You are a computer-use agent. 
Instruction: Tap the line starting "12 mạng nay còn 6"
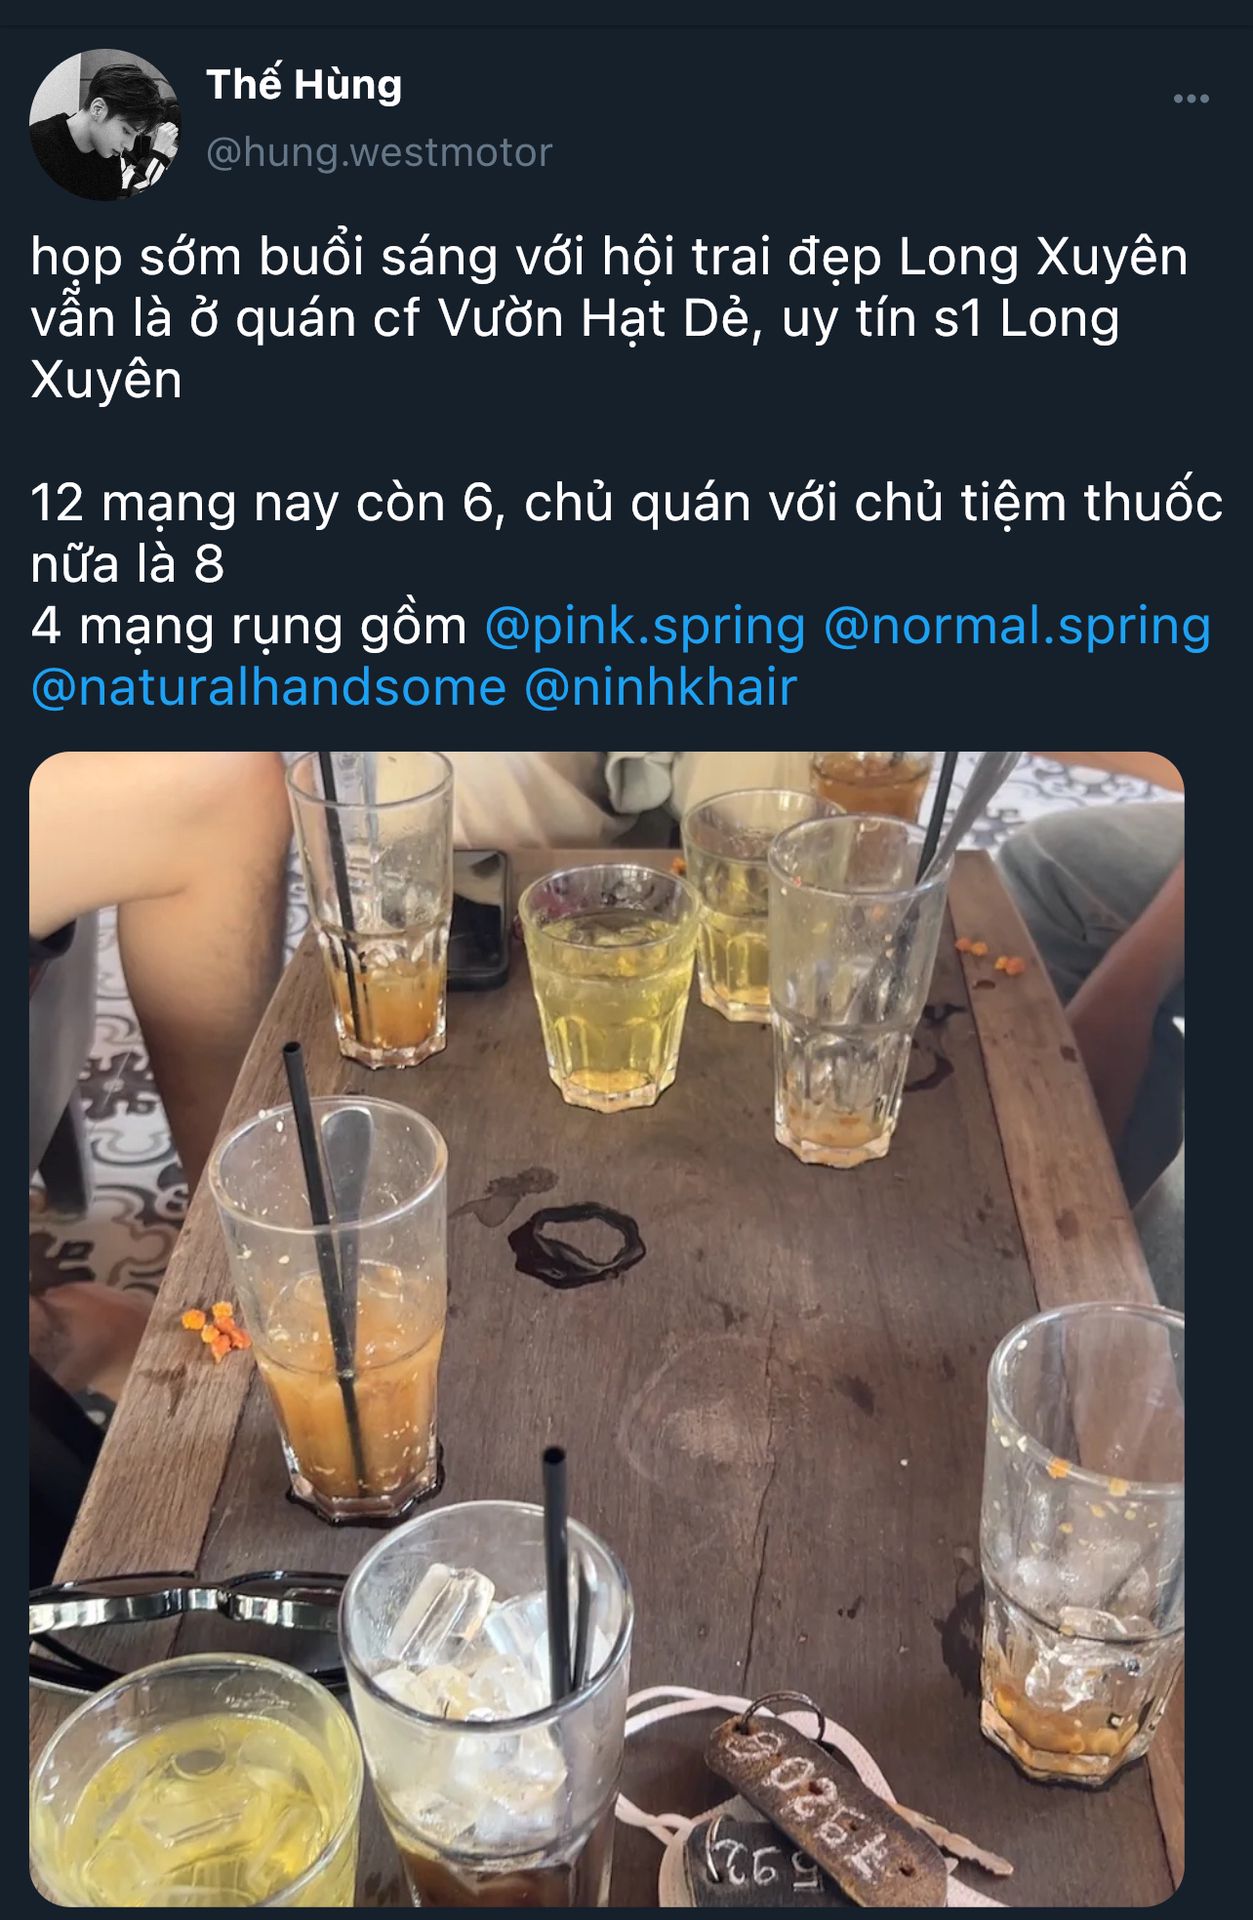(626, 533)
